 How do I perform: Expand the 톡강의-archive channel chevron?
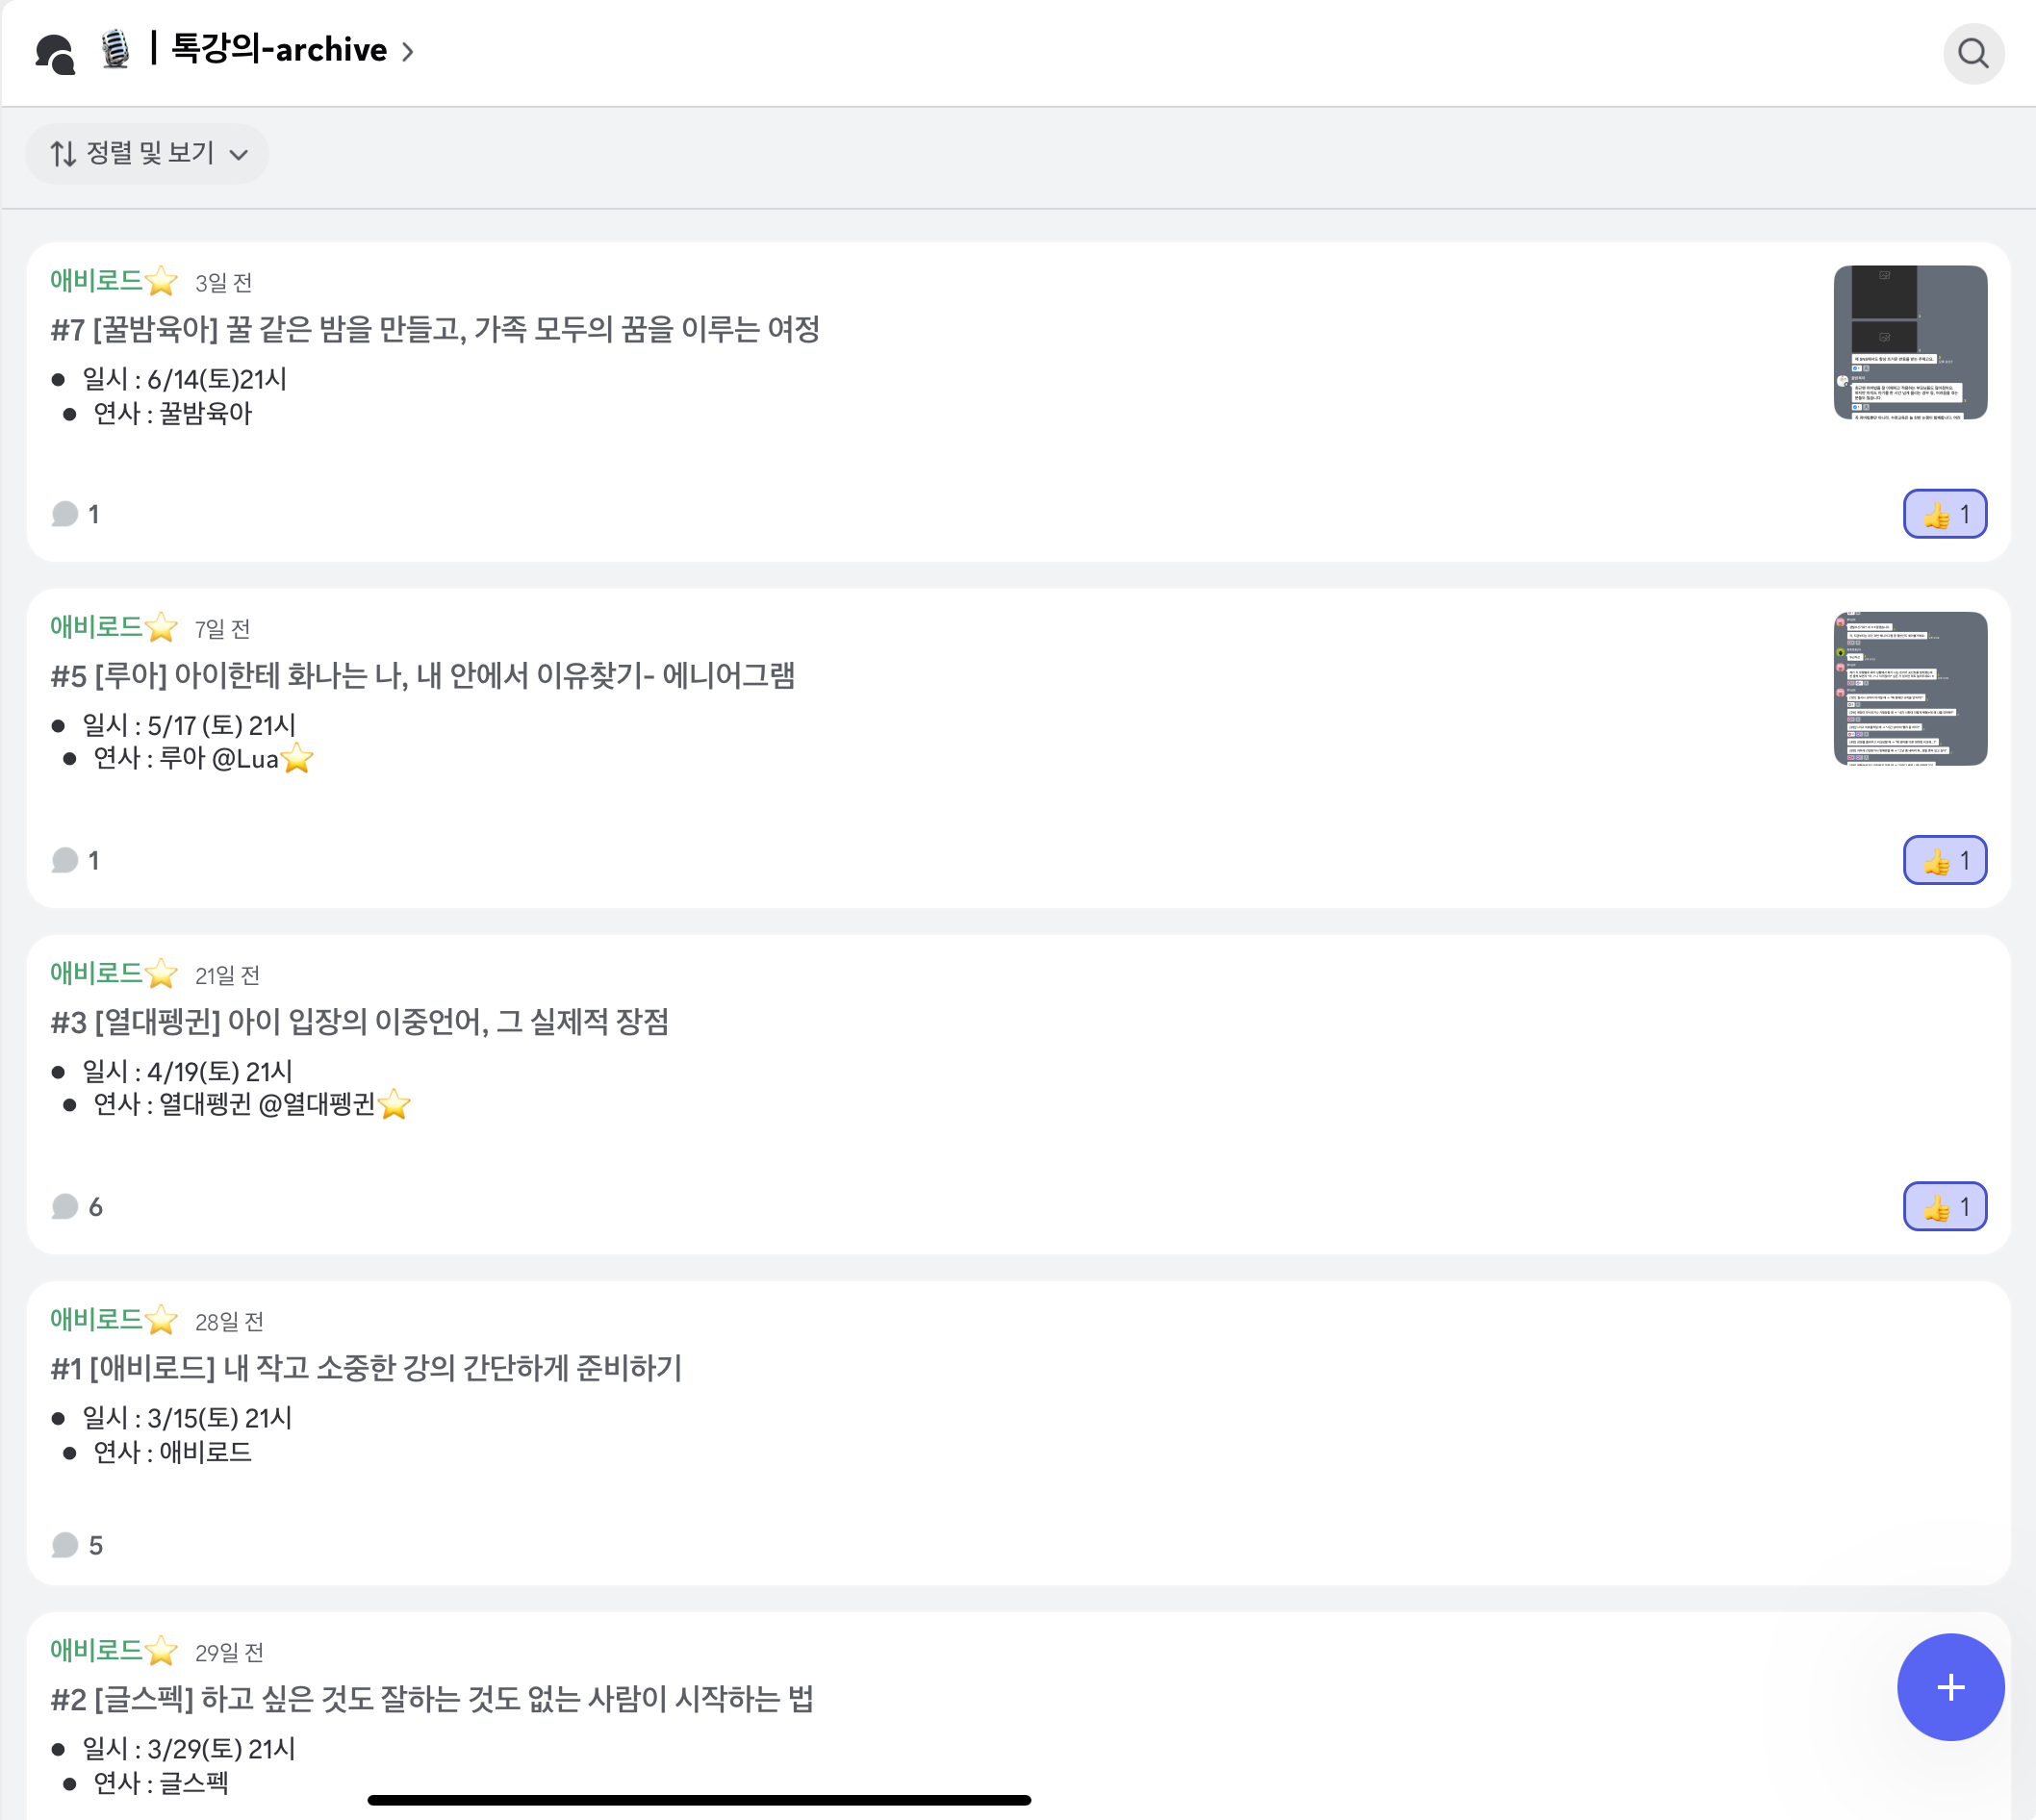[407, 52]
